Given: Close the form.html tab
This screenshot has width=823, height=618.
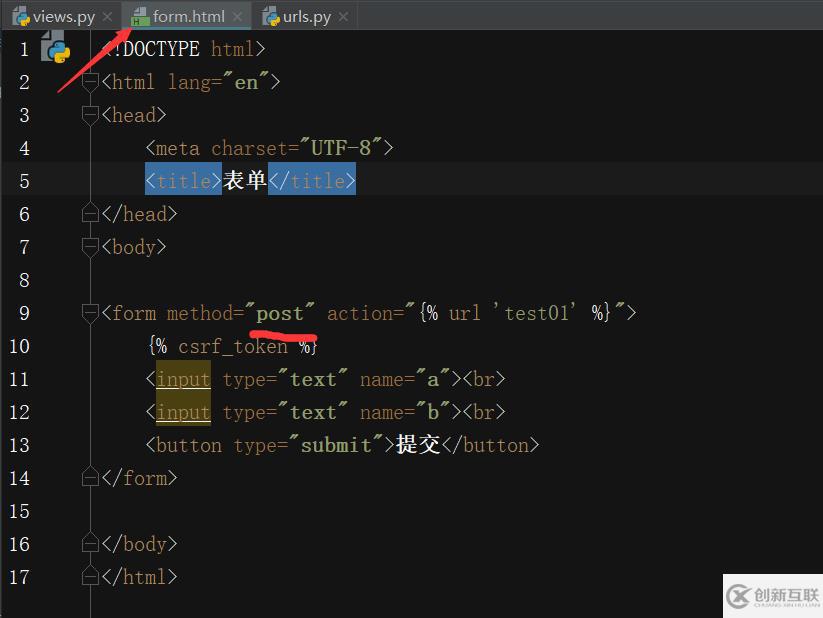Looking at the screenshot, I should coord(237,17).
